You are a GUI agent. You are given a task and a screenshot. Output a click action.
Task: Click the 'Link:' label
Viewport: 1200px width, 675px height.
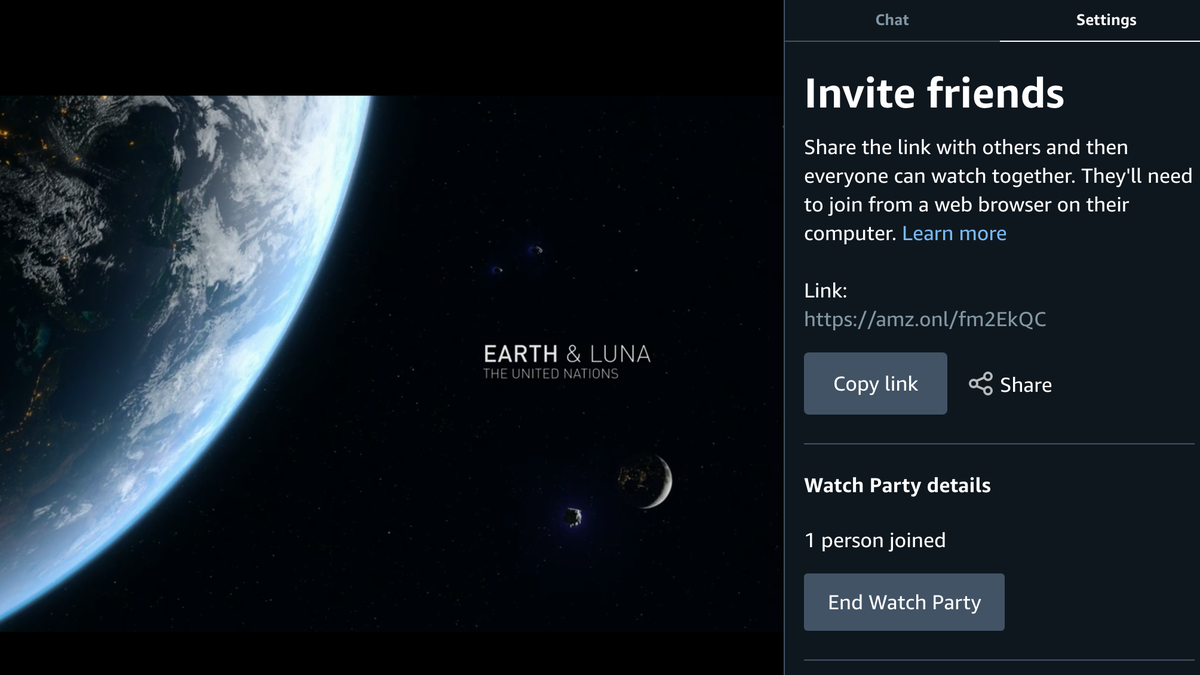(x=826, y=291)
